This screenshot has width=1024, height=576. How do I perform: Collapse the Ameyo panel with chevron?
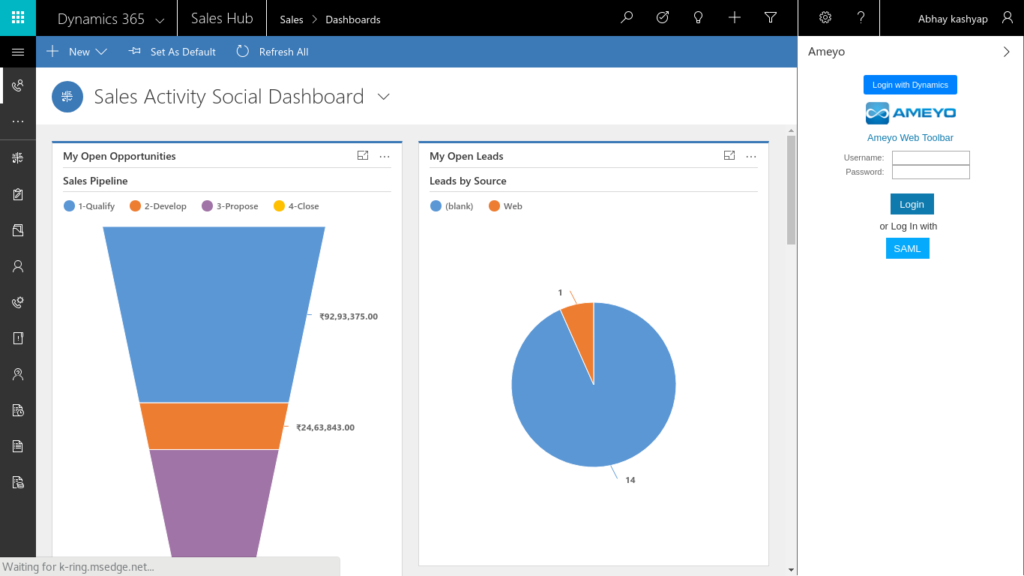pyautogui.click(x=1006, y=52)
